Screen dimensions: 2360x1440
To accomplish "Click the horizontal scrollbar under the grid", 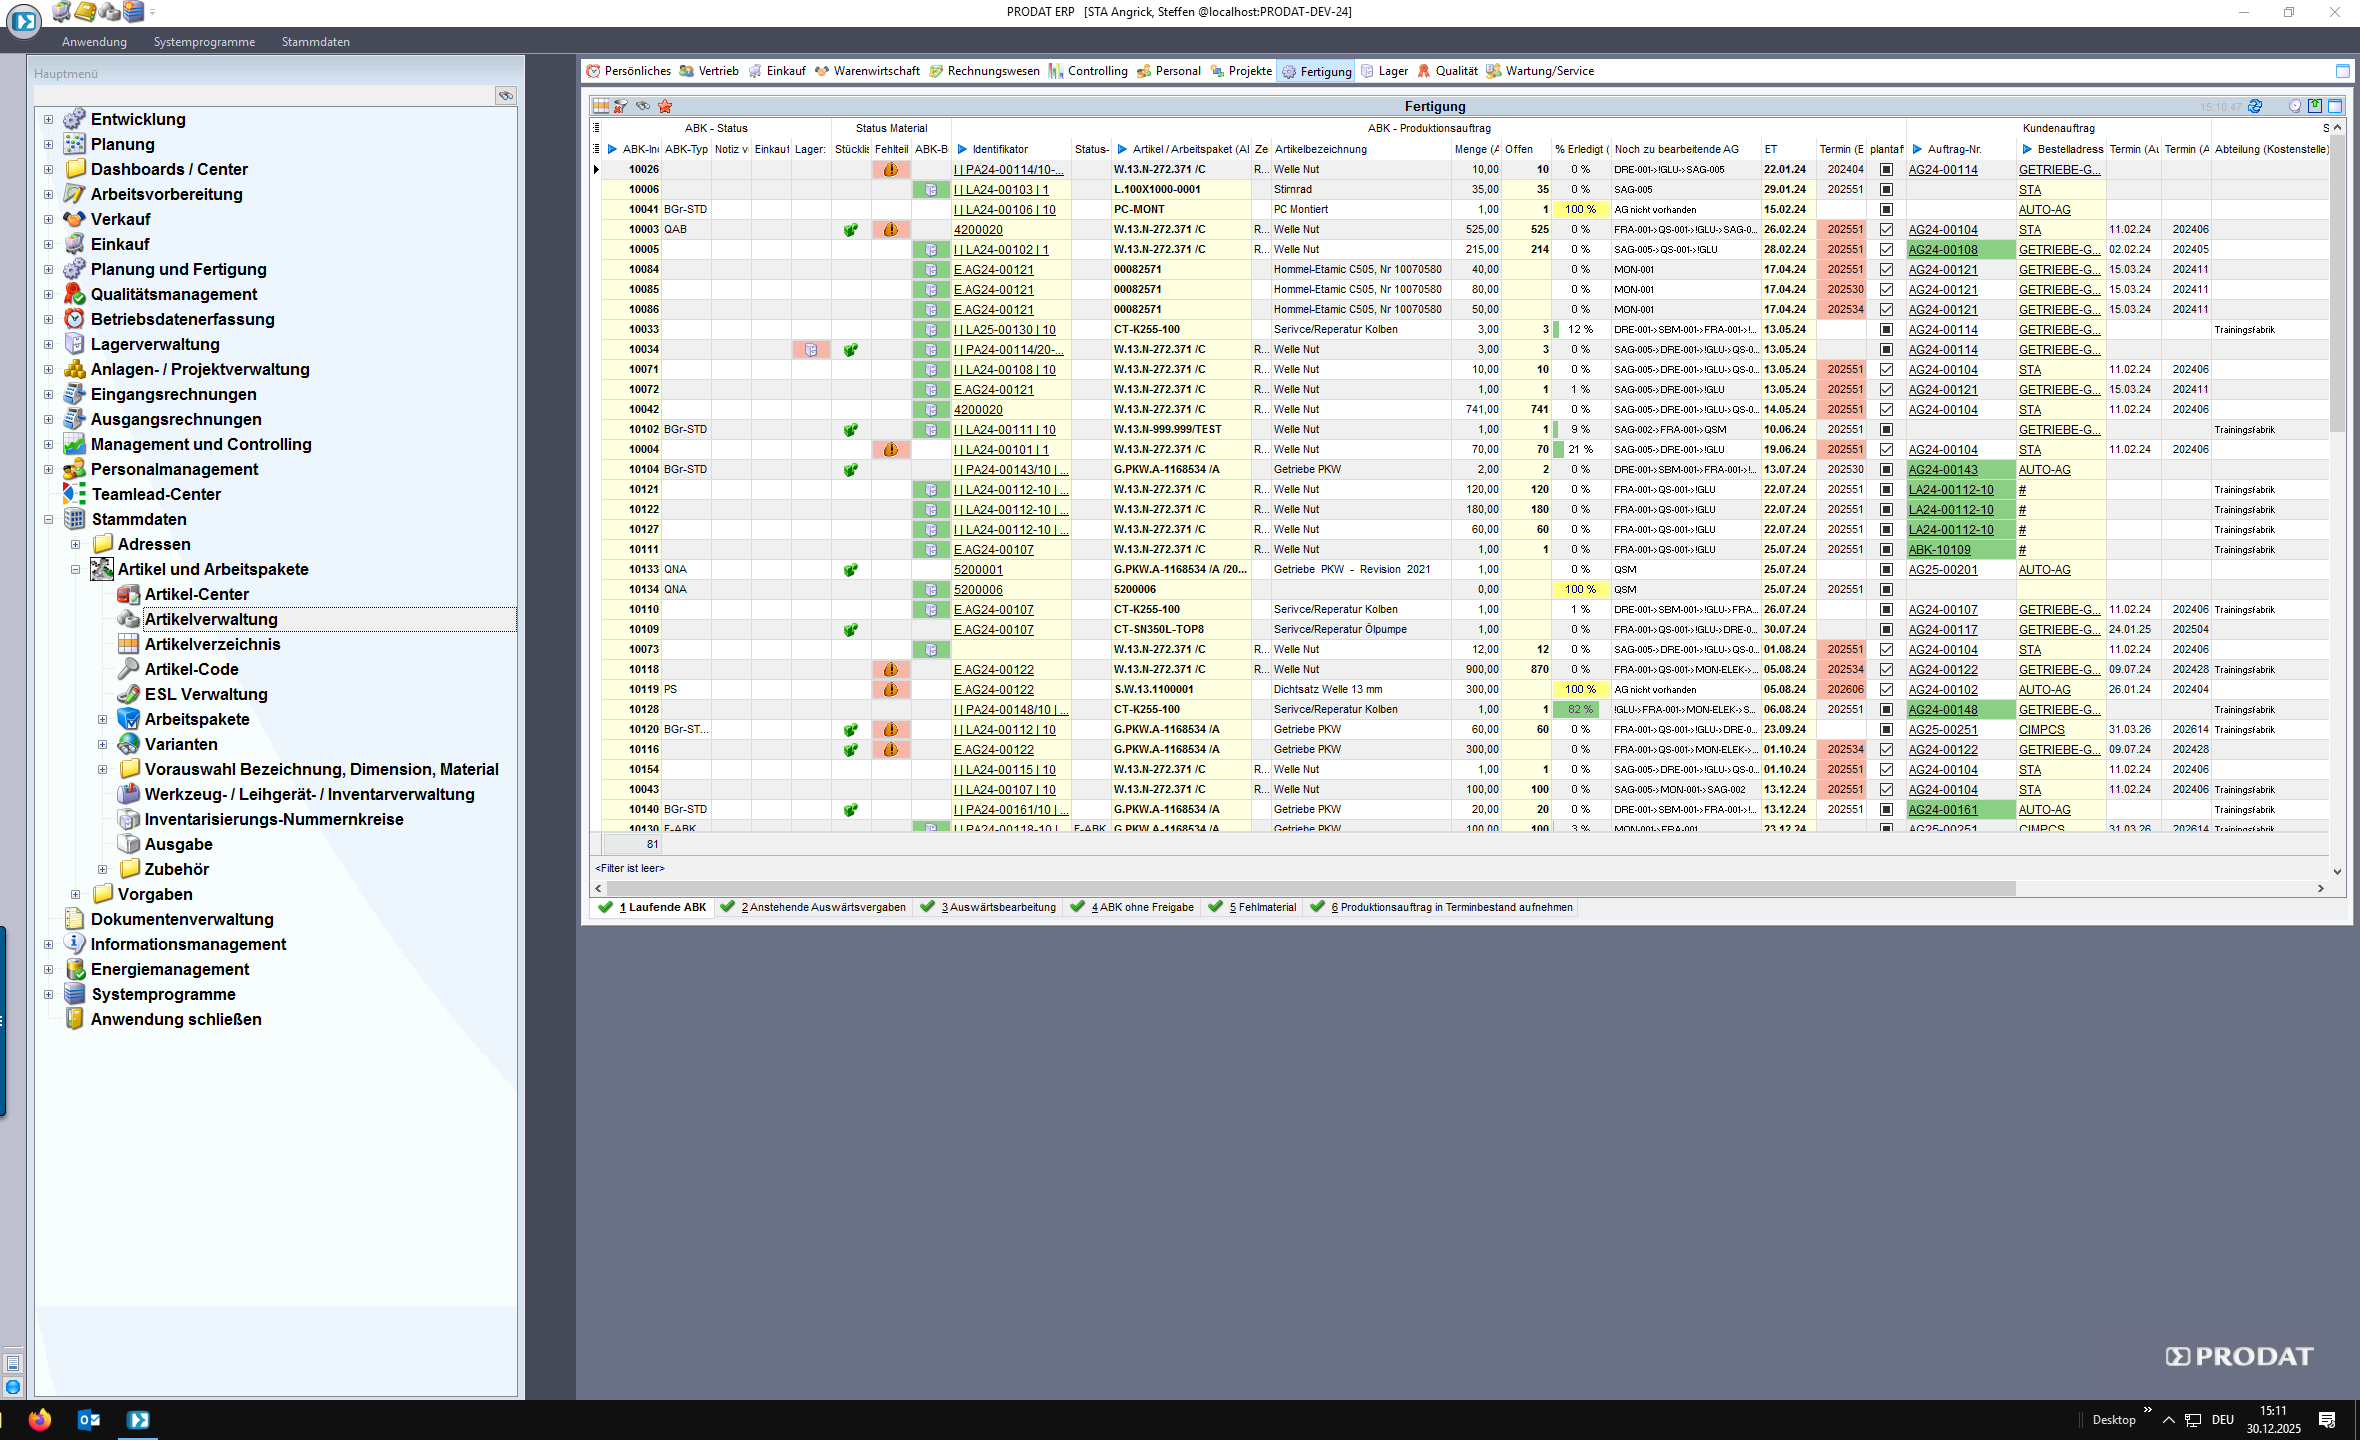I will pos(1310,889).
